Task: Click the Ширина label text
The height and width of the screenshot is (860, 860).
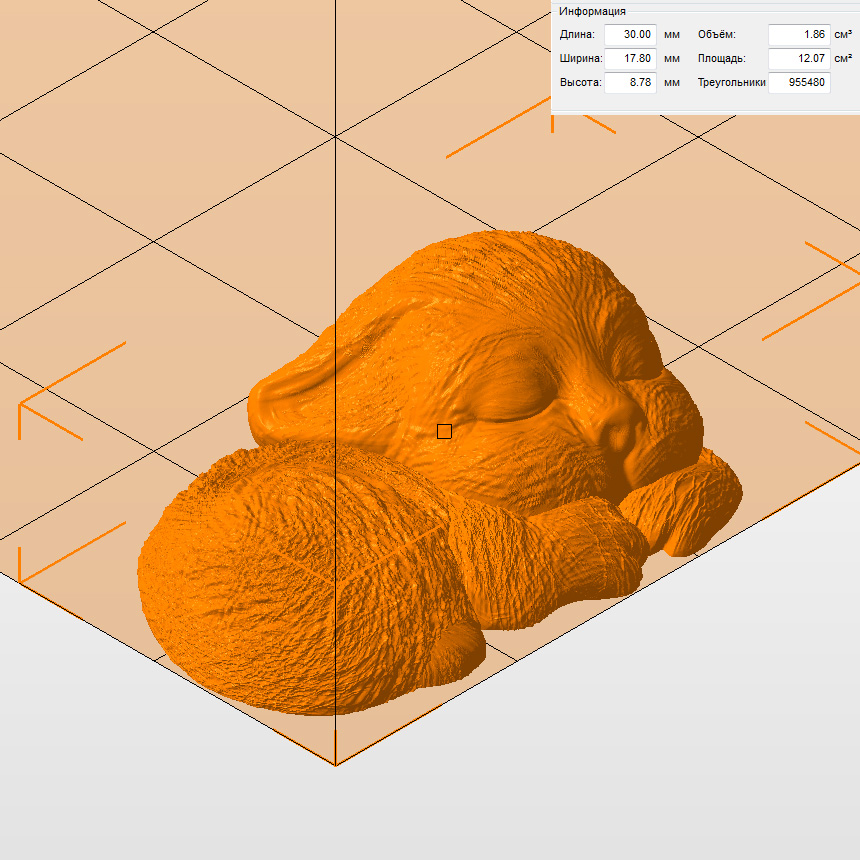Action: point(580,59)
